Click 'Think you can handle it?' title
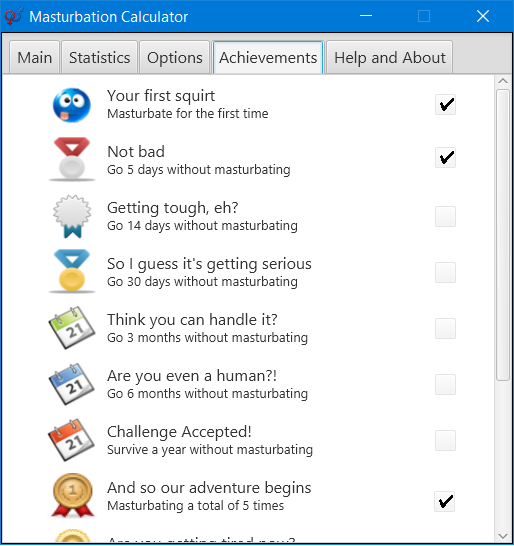 192,320
